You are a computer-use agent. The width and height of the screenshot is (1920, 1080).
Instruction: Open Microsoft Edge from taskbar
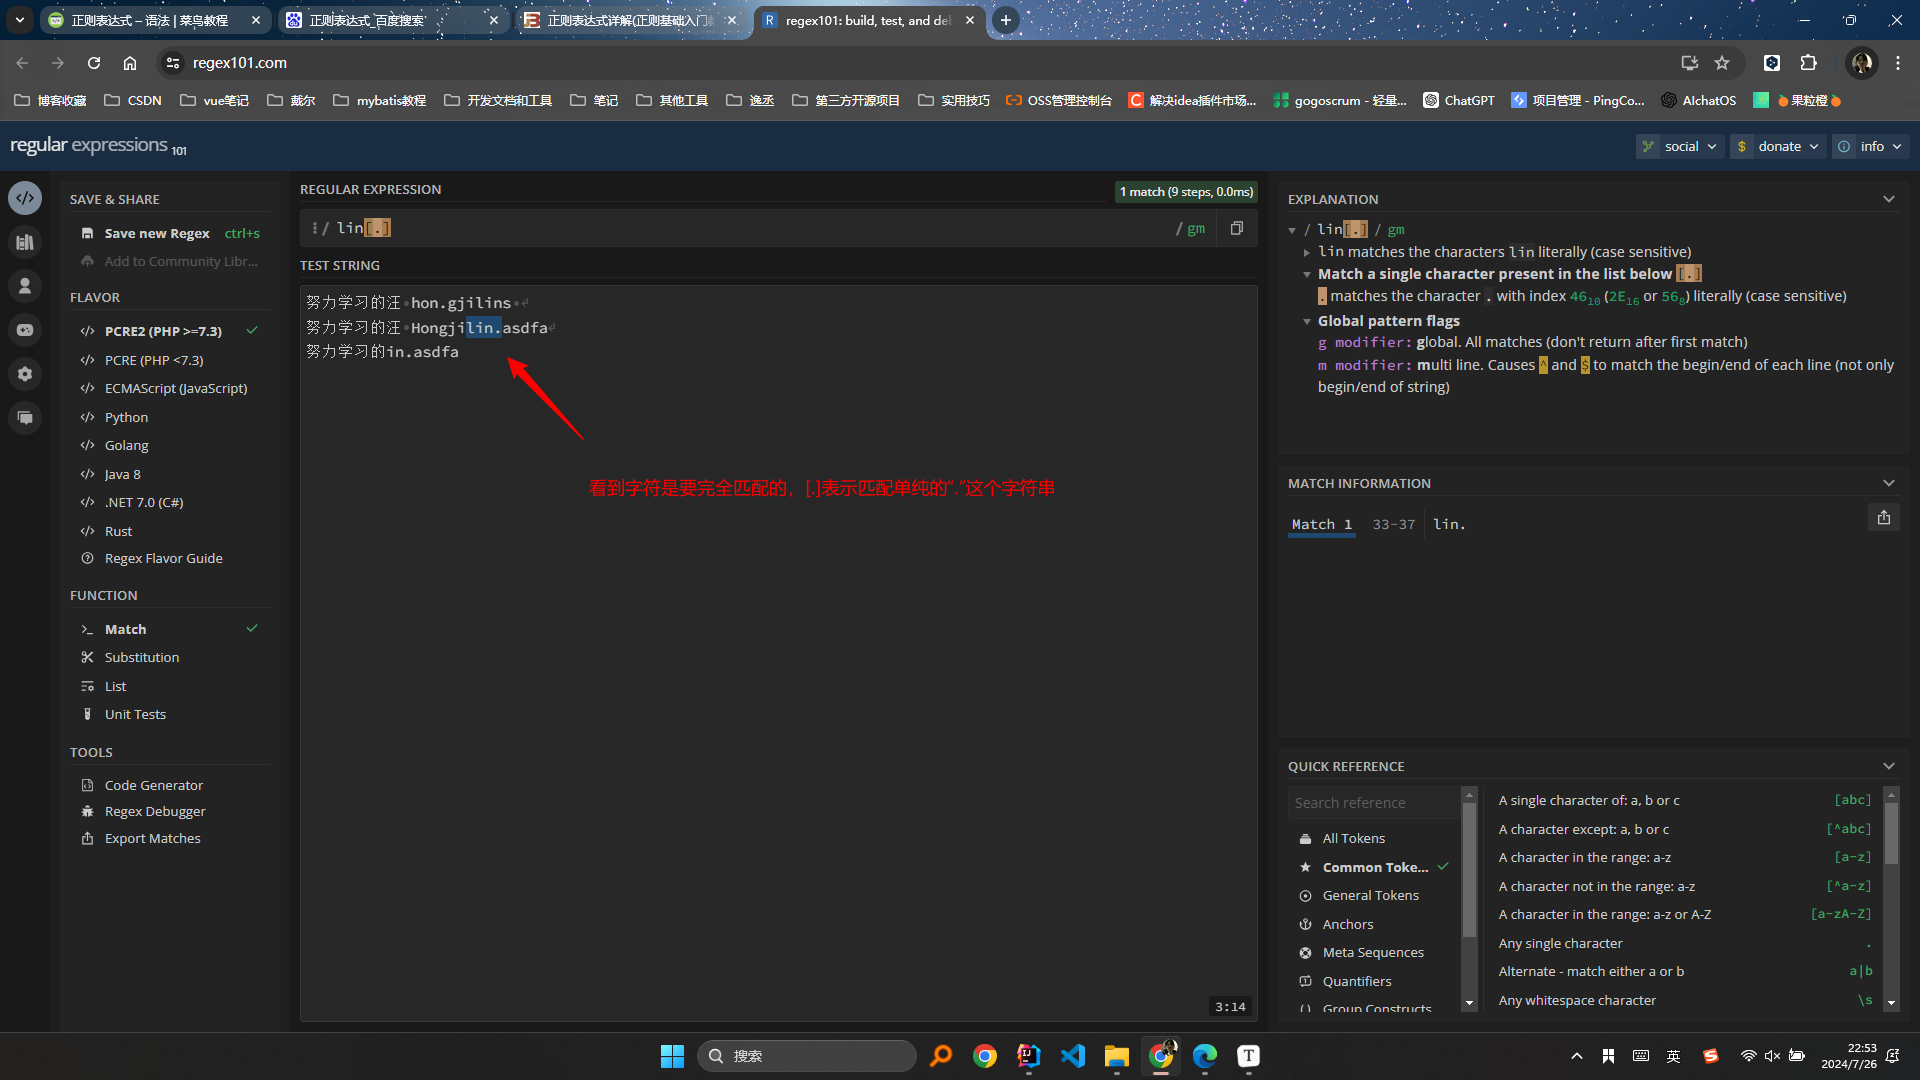click(x=1205, y=1056)
